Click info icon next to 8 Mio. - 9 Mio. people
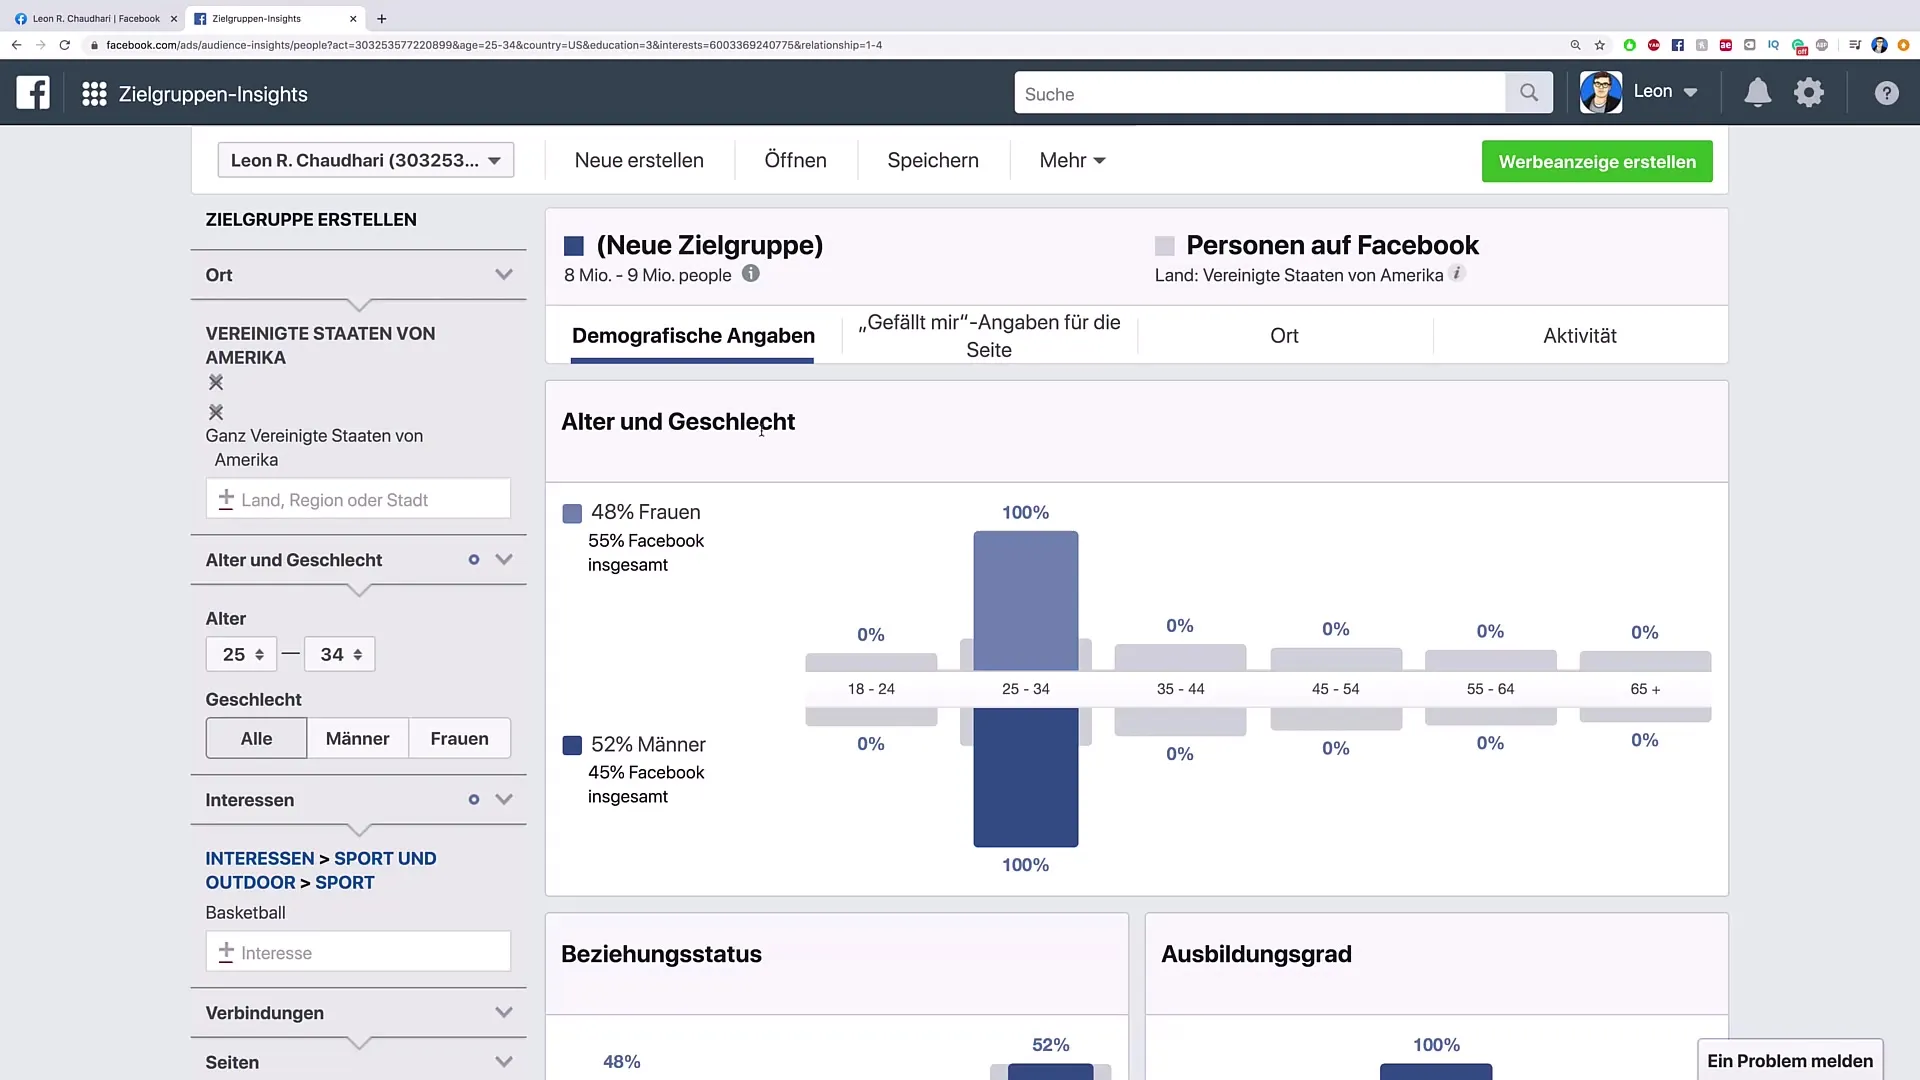 pyautogui.click(x=751, y=274)
